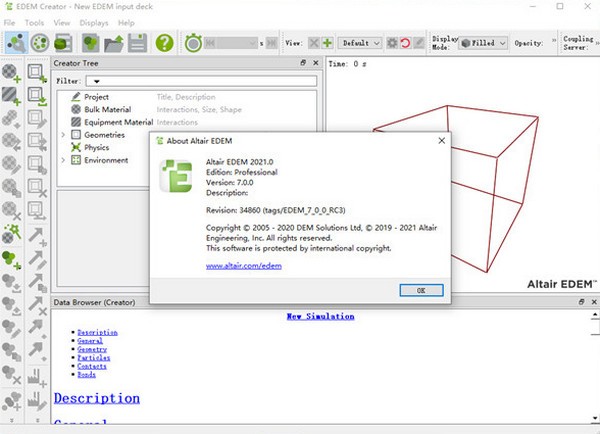Expand the Geometries tree node
This screenshot has width=600, height=434.
click(x=63, y=134)
